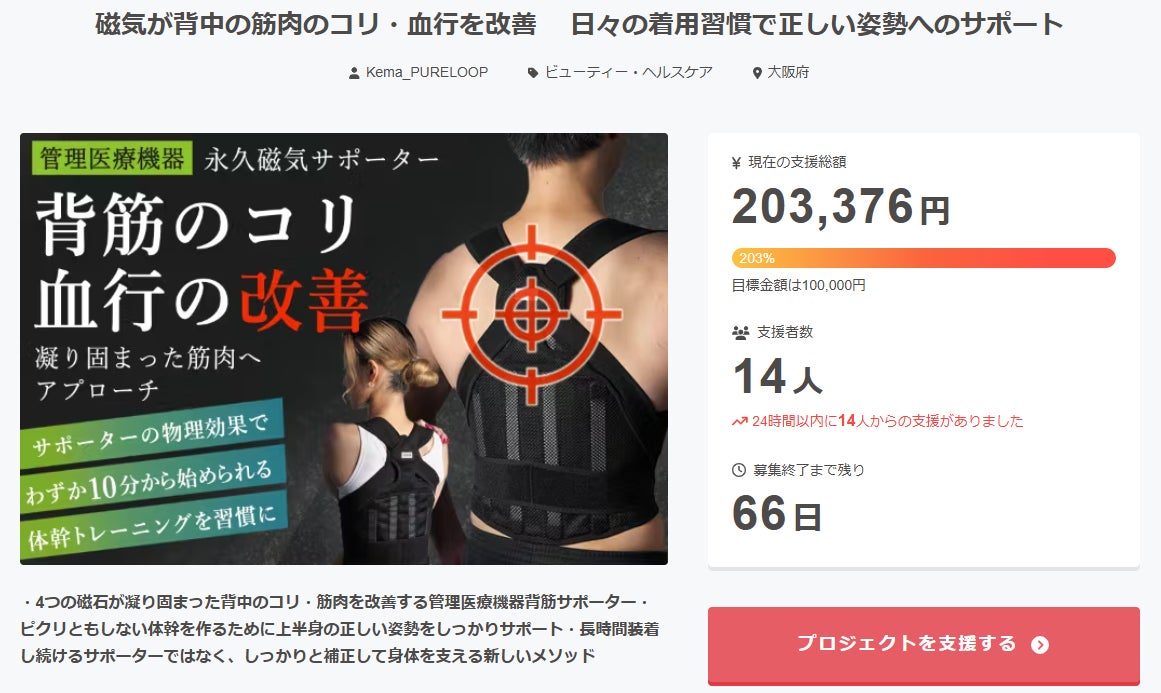1161x693 pixels.
Task: Open the ビューティー・ヘルスケア category link
Action: [629, 73]
